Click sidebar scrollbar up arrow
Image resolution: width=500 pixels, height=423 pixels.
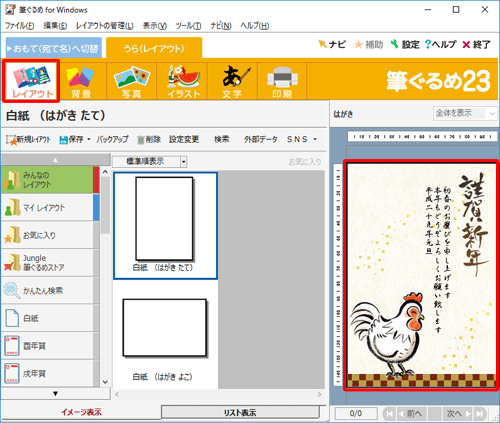(105, 172)
